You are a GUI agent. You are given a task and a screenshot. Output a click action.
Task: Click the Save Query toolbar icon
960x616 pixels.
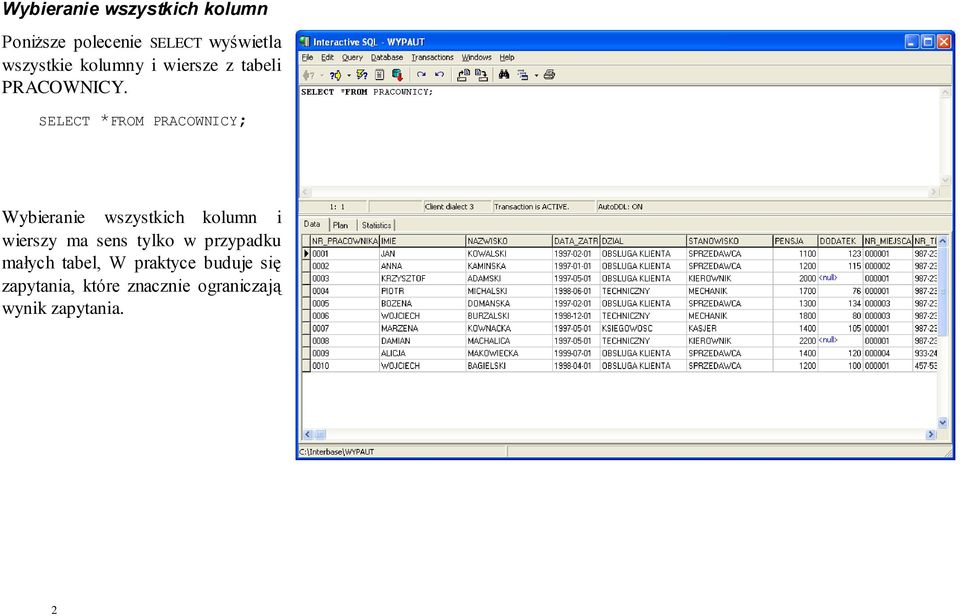pos(482,75)
